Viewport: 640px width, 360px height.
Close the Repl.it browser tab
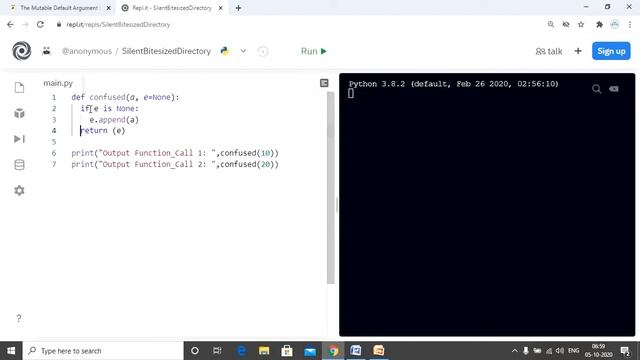[x=220, y=8]
